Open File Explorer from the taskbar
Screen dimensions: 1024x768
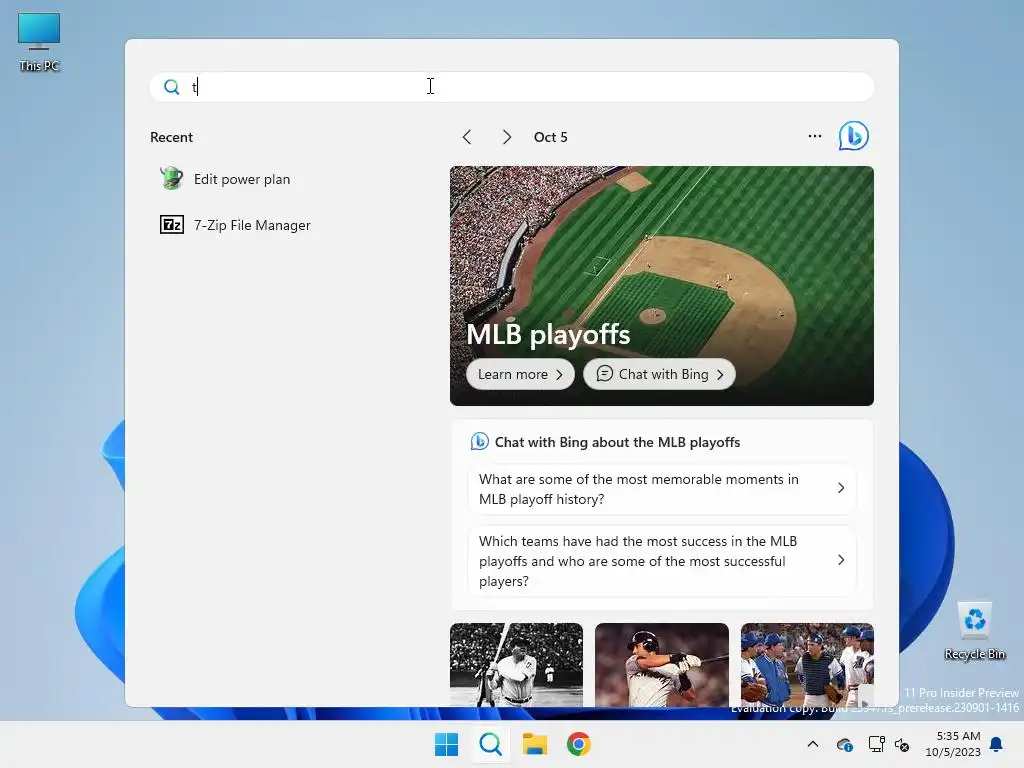(x=535, y=744)
